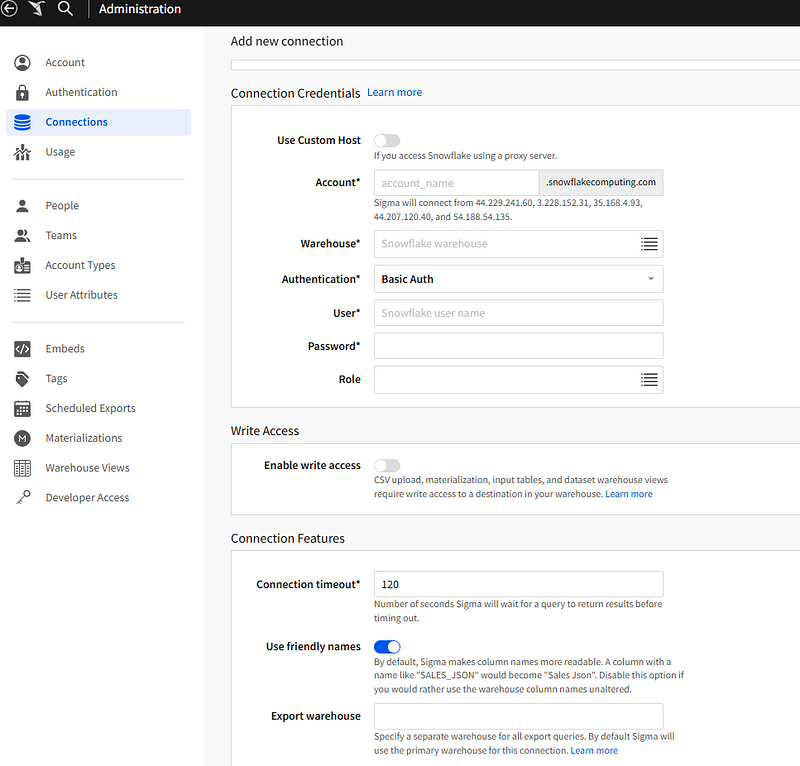Click the Connection Features heading
Image resolution: width=800 pixels, height=766 pixels.
click(288, 538)
